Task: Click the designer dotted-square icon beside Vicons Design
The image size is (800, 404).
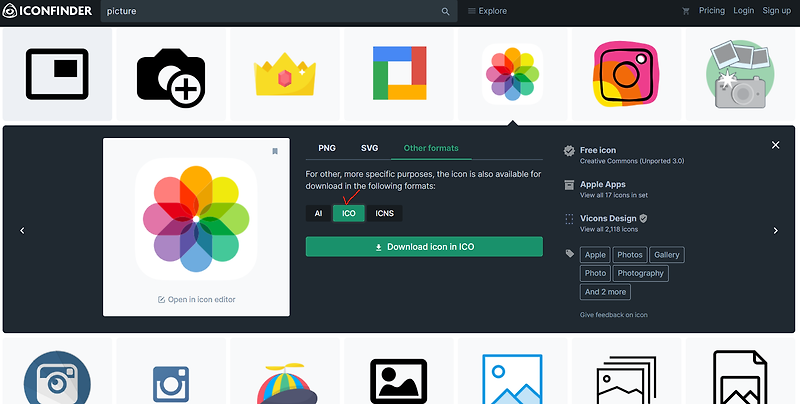Action: (x=569, y=219)
